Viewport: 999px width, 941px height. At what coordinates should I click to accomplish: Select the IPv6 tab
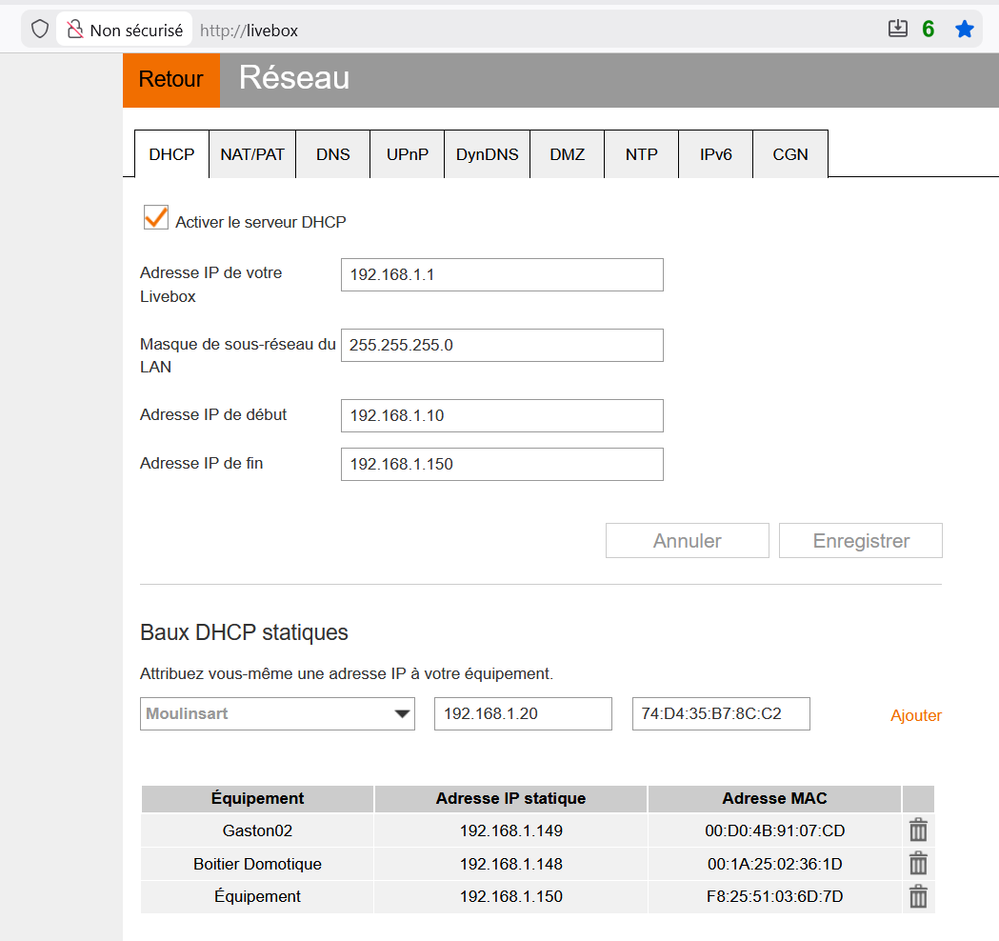pyautogui.click(x=715, y=155)
